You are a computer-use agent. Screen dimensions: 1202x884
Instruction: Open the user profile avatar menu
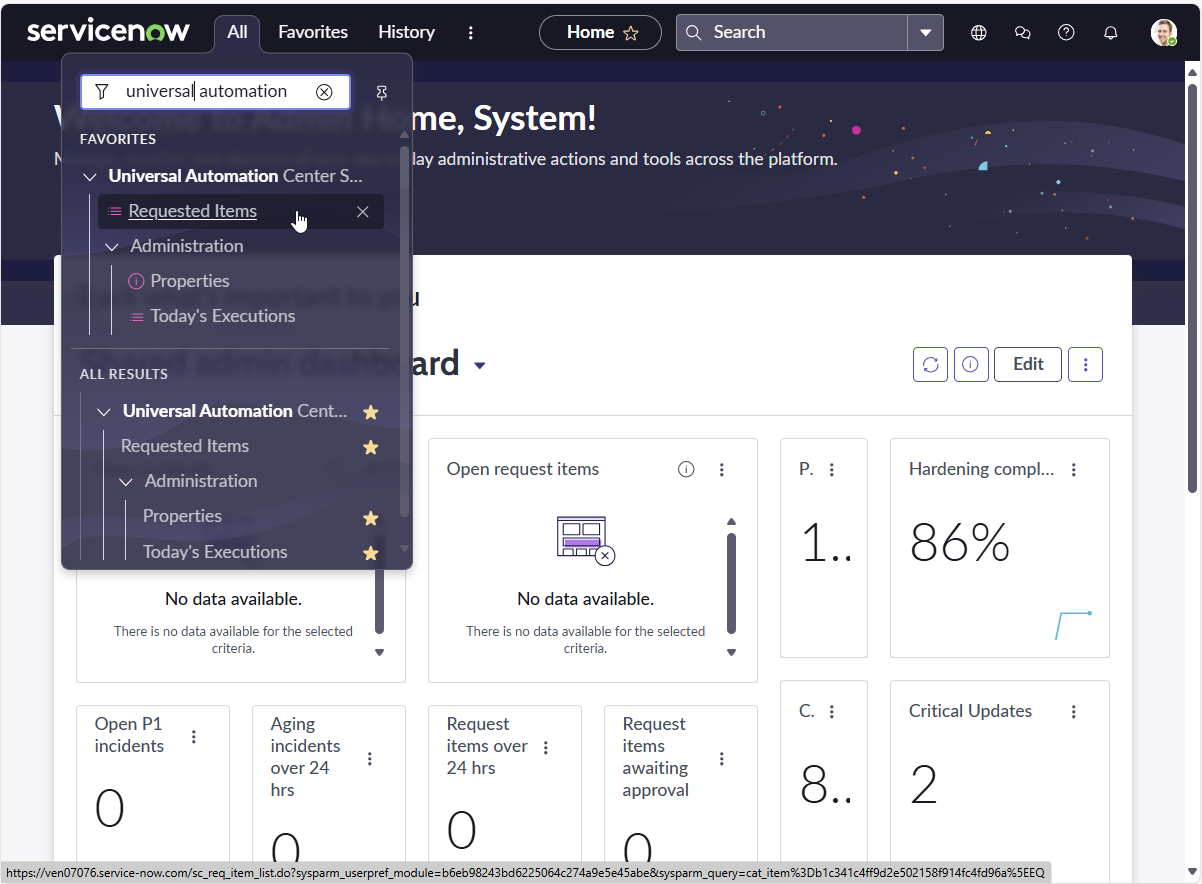click(x=1163, y=32)
